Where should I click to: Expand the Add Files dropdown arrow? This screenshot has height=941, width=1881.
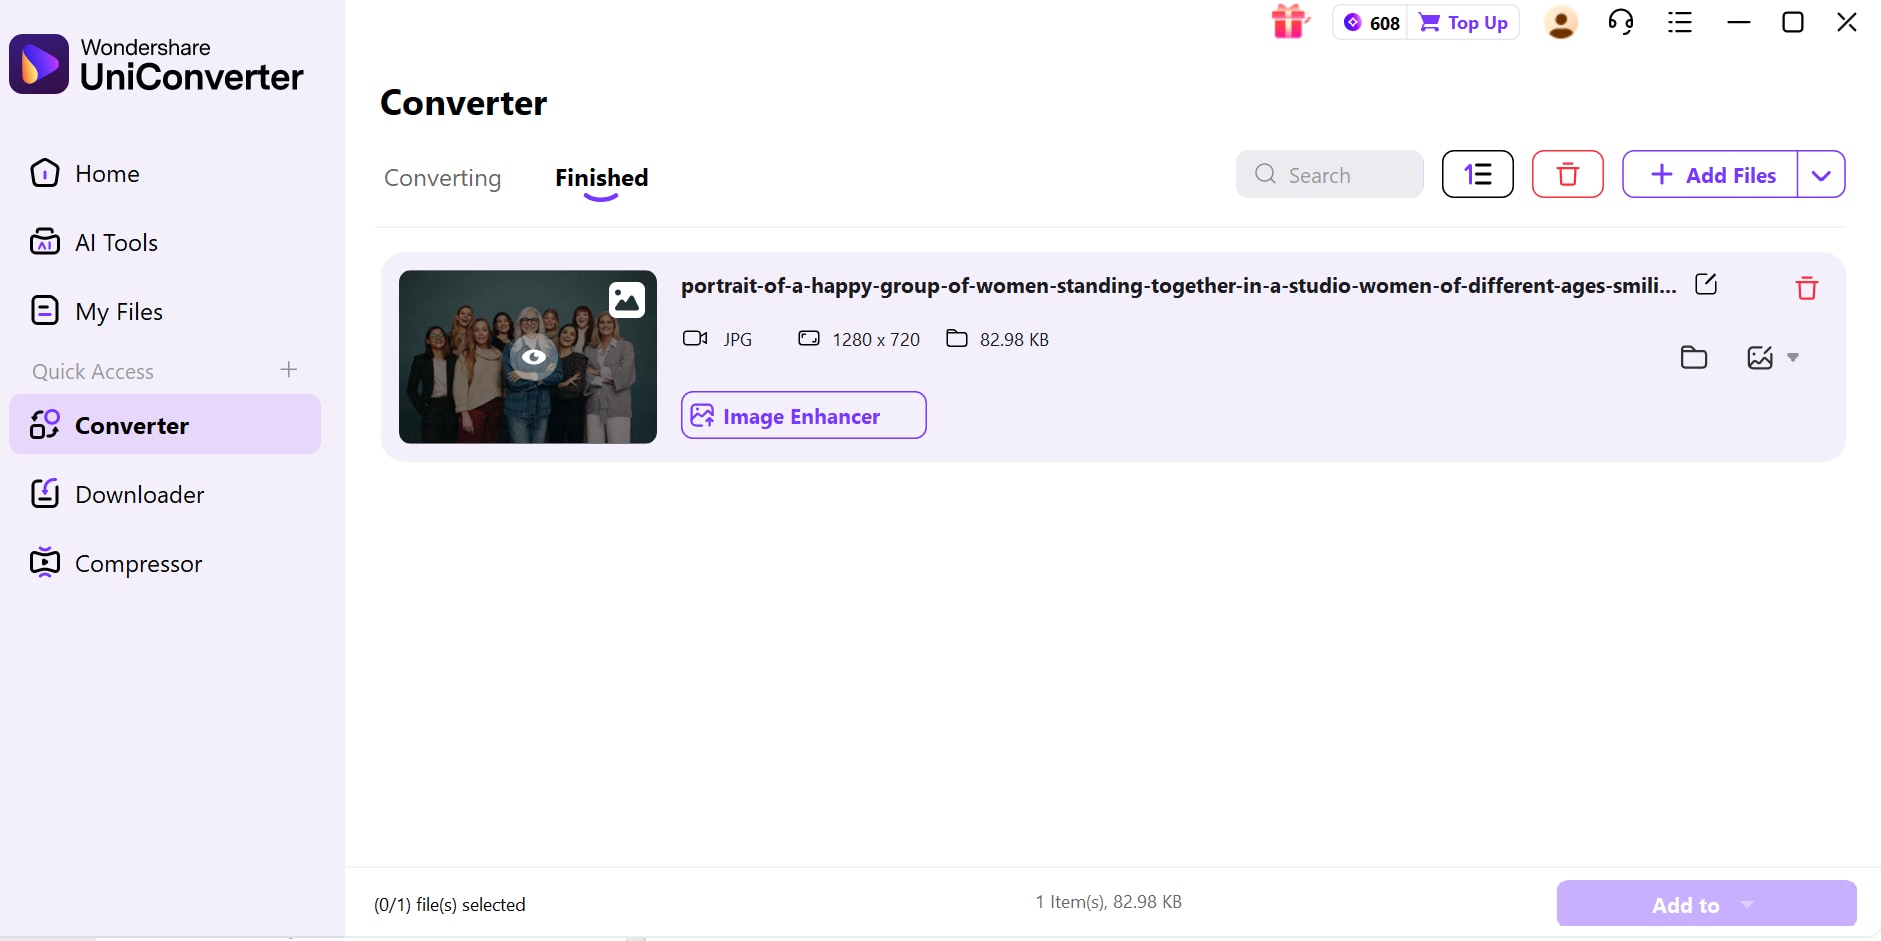[1821, 174]
